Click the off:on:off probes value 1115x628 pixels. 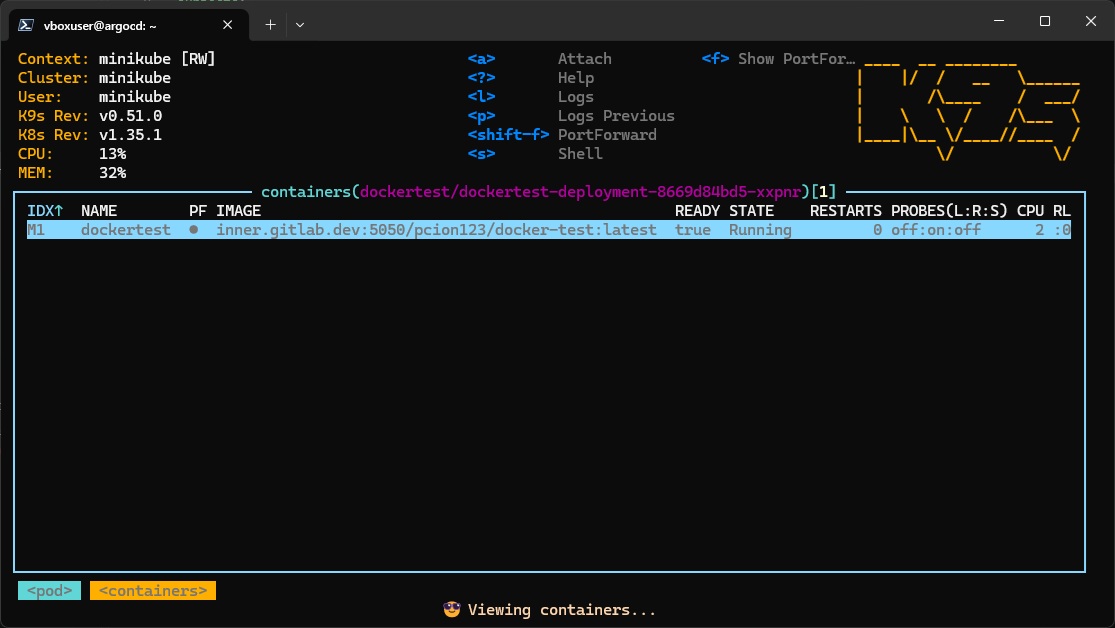(x=936, y=230)
